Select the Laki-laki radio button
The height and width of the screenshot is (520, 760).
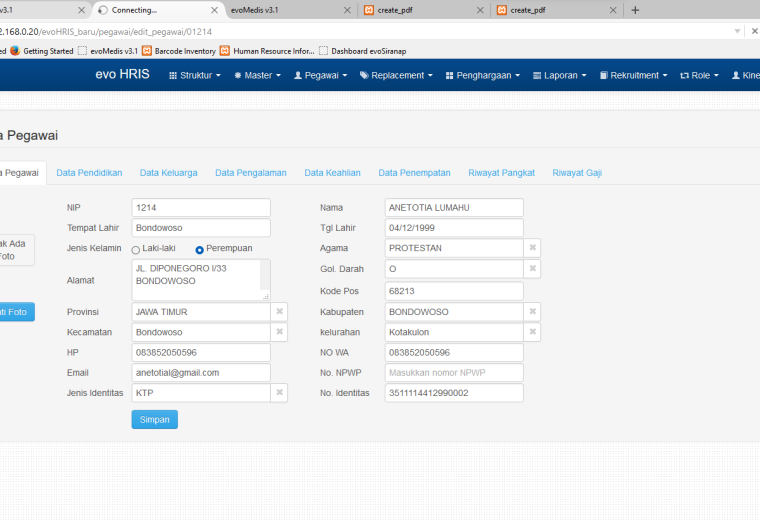[x=136, y=250]
